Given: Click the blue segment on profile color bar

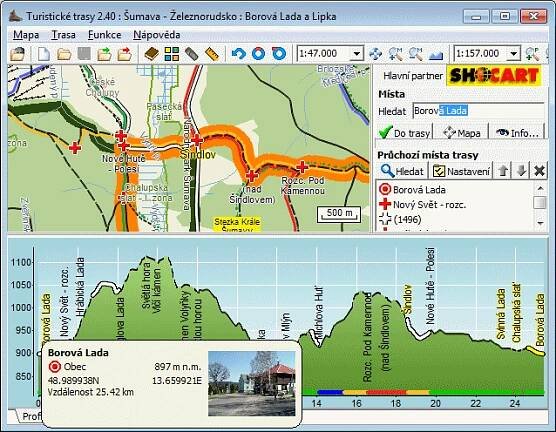Looking at the screenshot, I should pyautogui.click(x=330, y=392).
